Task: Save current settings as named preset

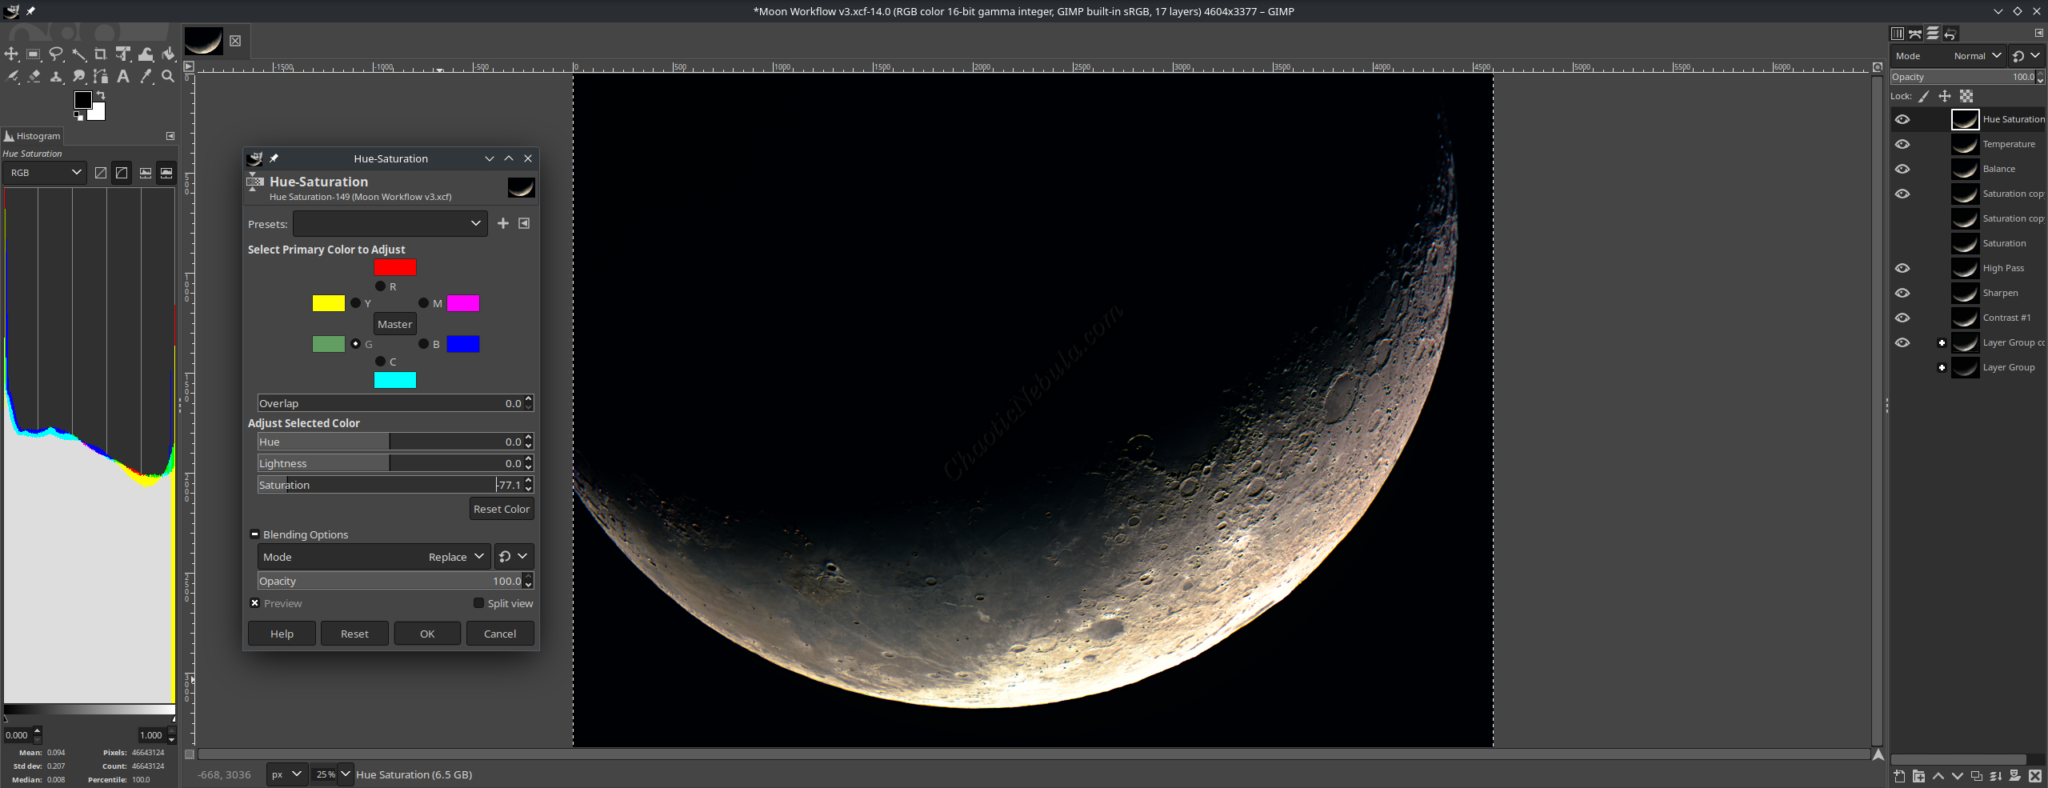Action: (503, 223)
